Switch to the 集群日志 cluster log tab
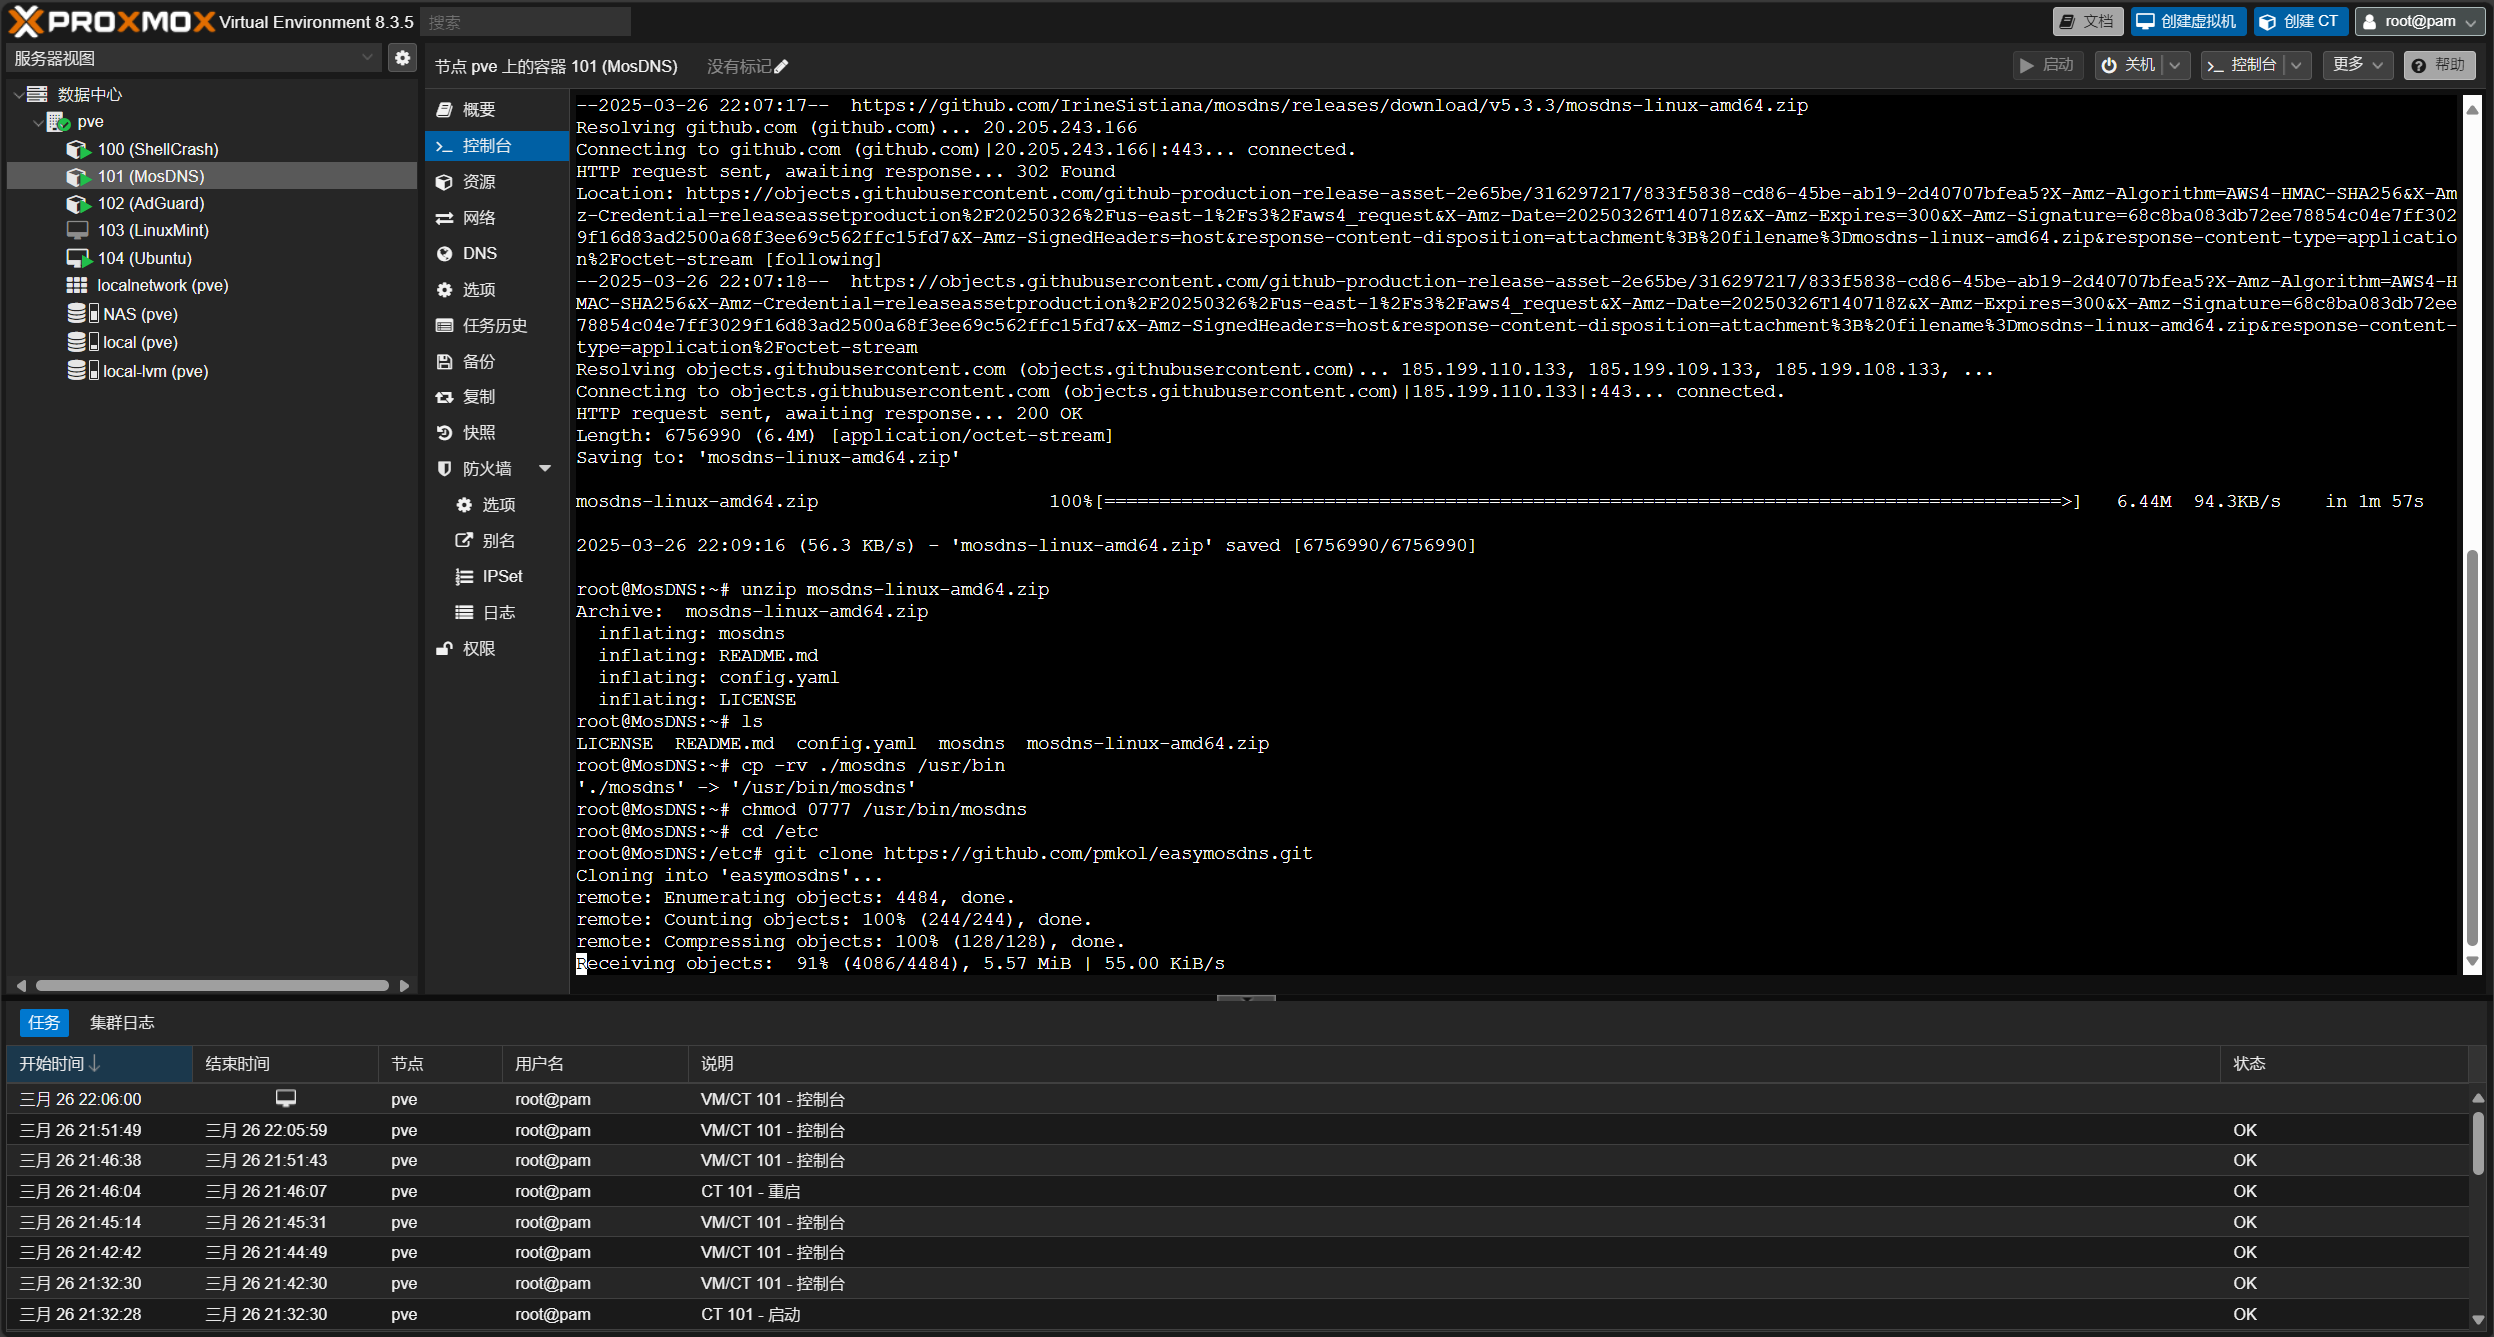Image resolution: width=2494 pixels, height=1337 pixels. click(122, 1022)
